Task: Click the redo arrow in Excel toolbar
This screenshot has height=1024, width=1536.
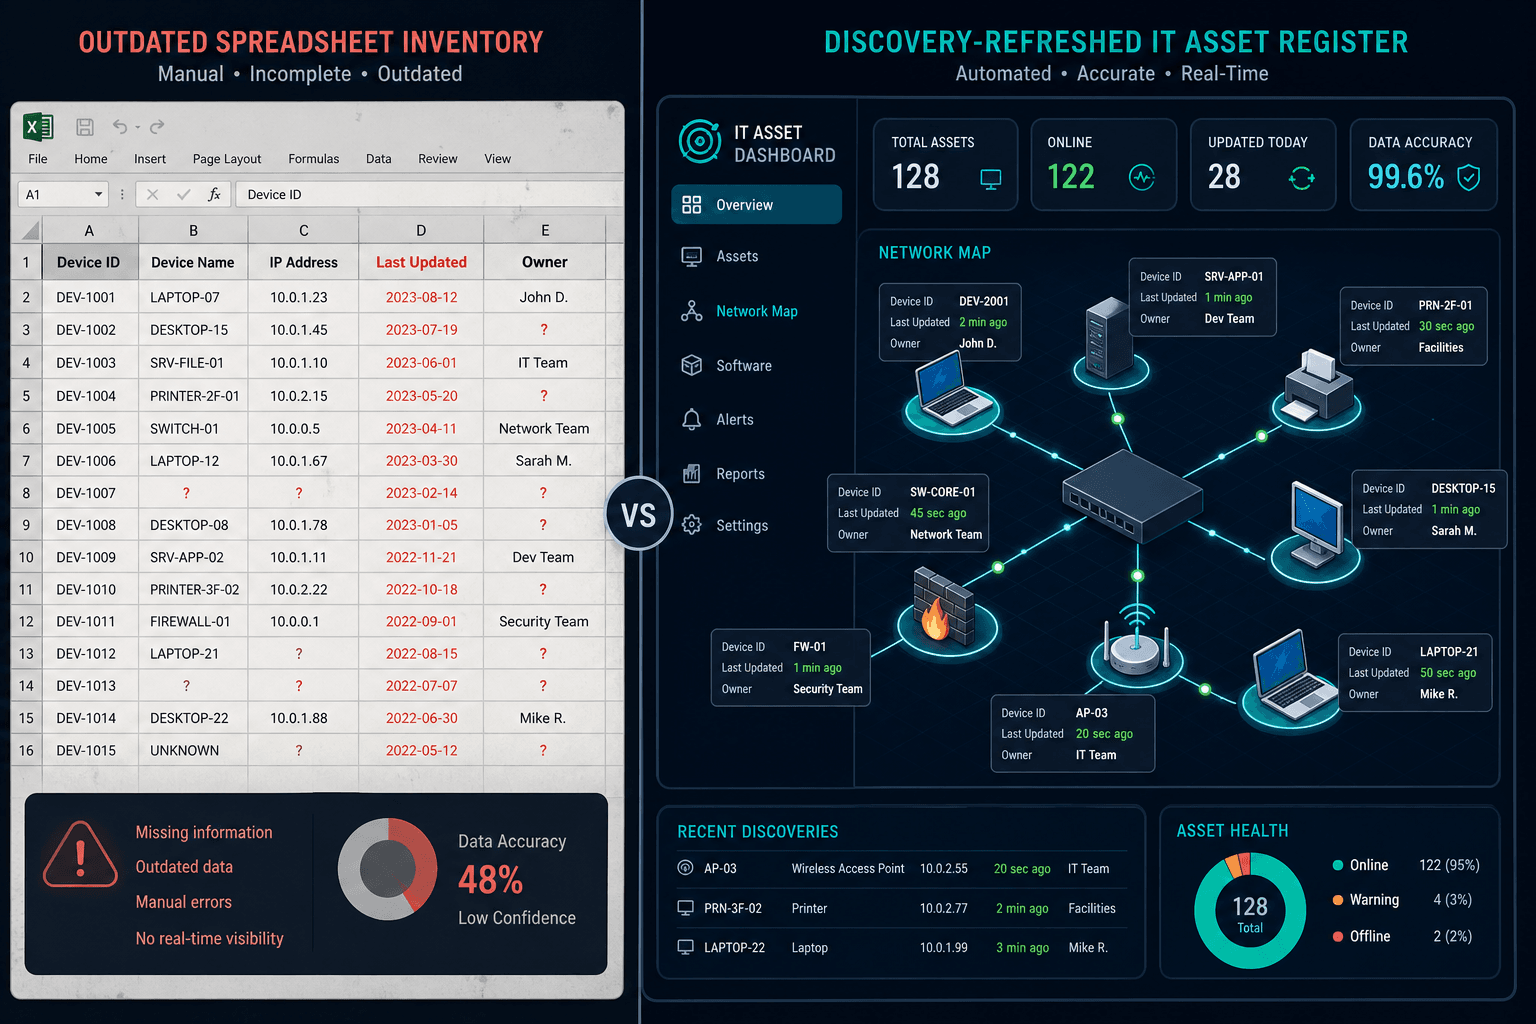Action: point(157,127)
